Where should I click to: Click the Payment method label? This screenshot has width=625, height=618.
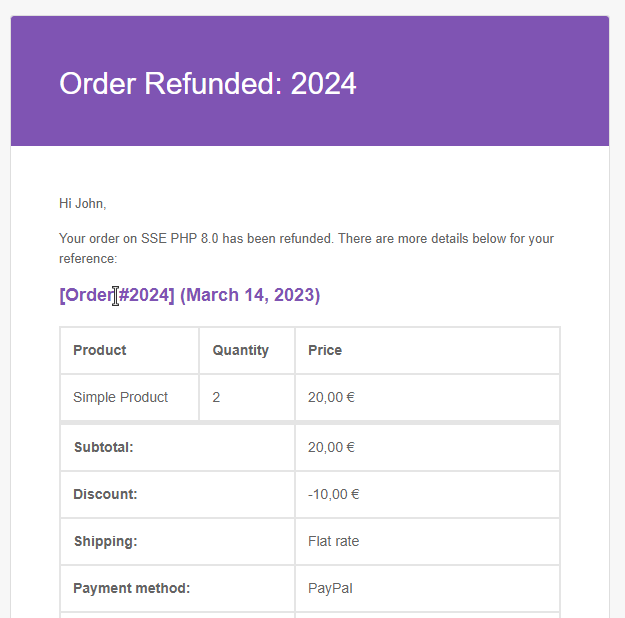132,588
